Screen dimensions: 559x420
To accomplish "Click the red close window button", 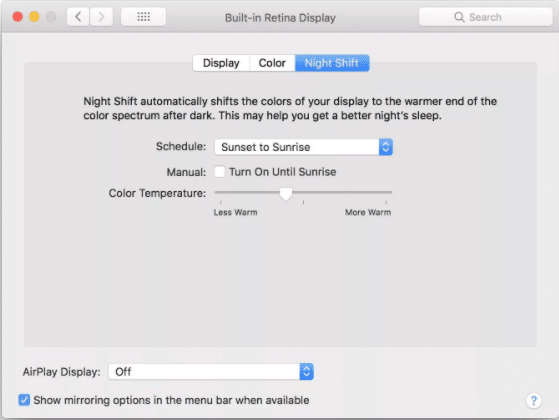I will (x=17, y=17).
